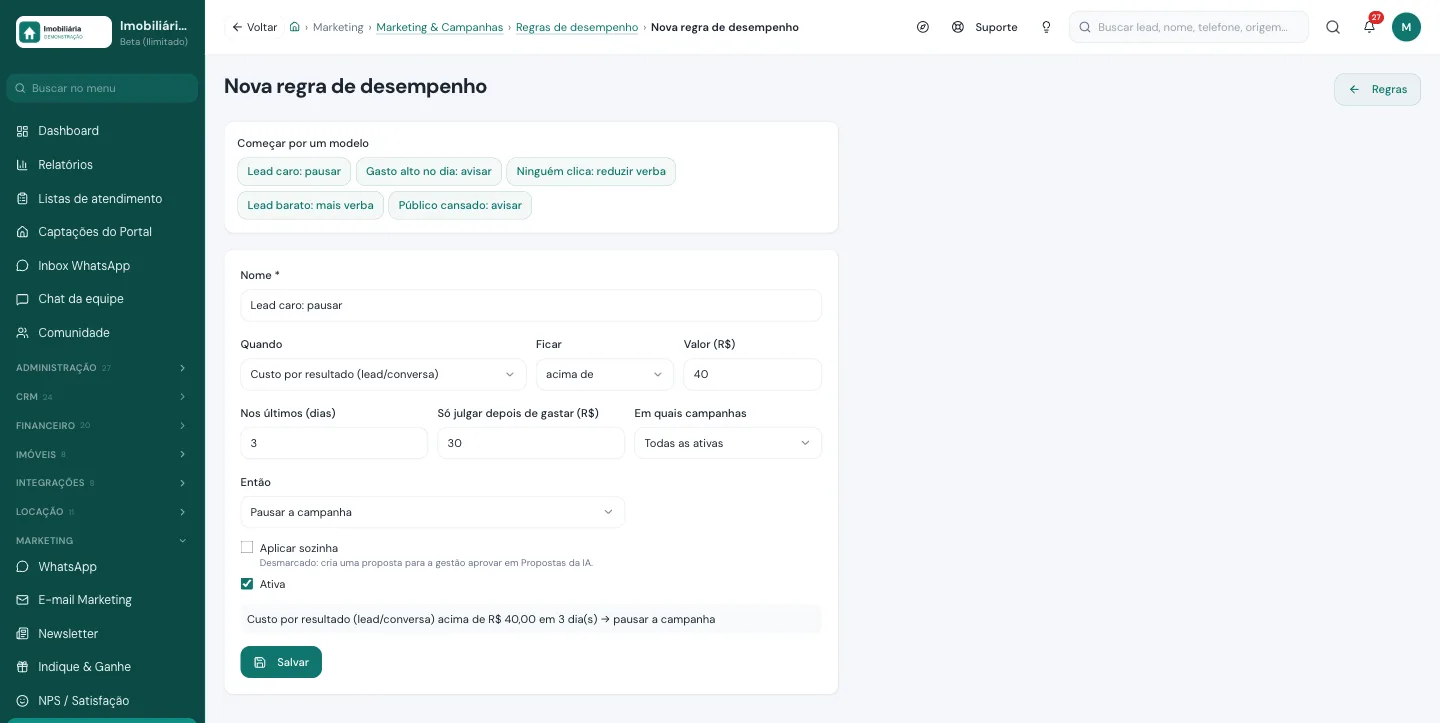Open Em quais campanhas dropdown
Screen dimensions: 1440x723
(728, 443)
